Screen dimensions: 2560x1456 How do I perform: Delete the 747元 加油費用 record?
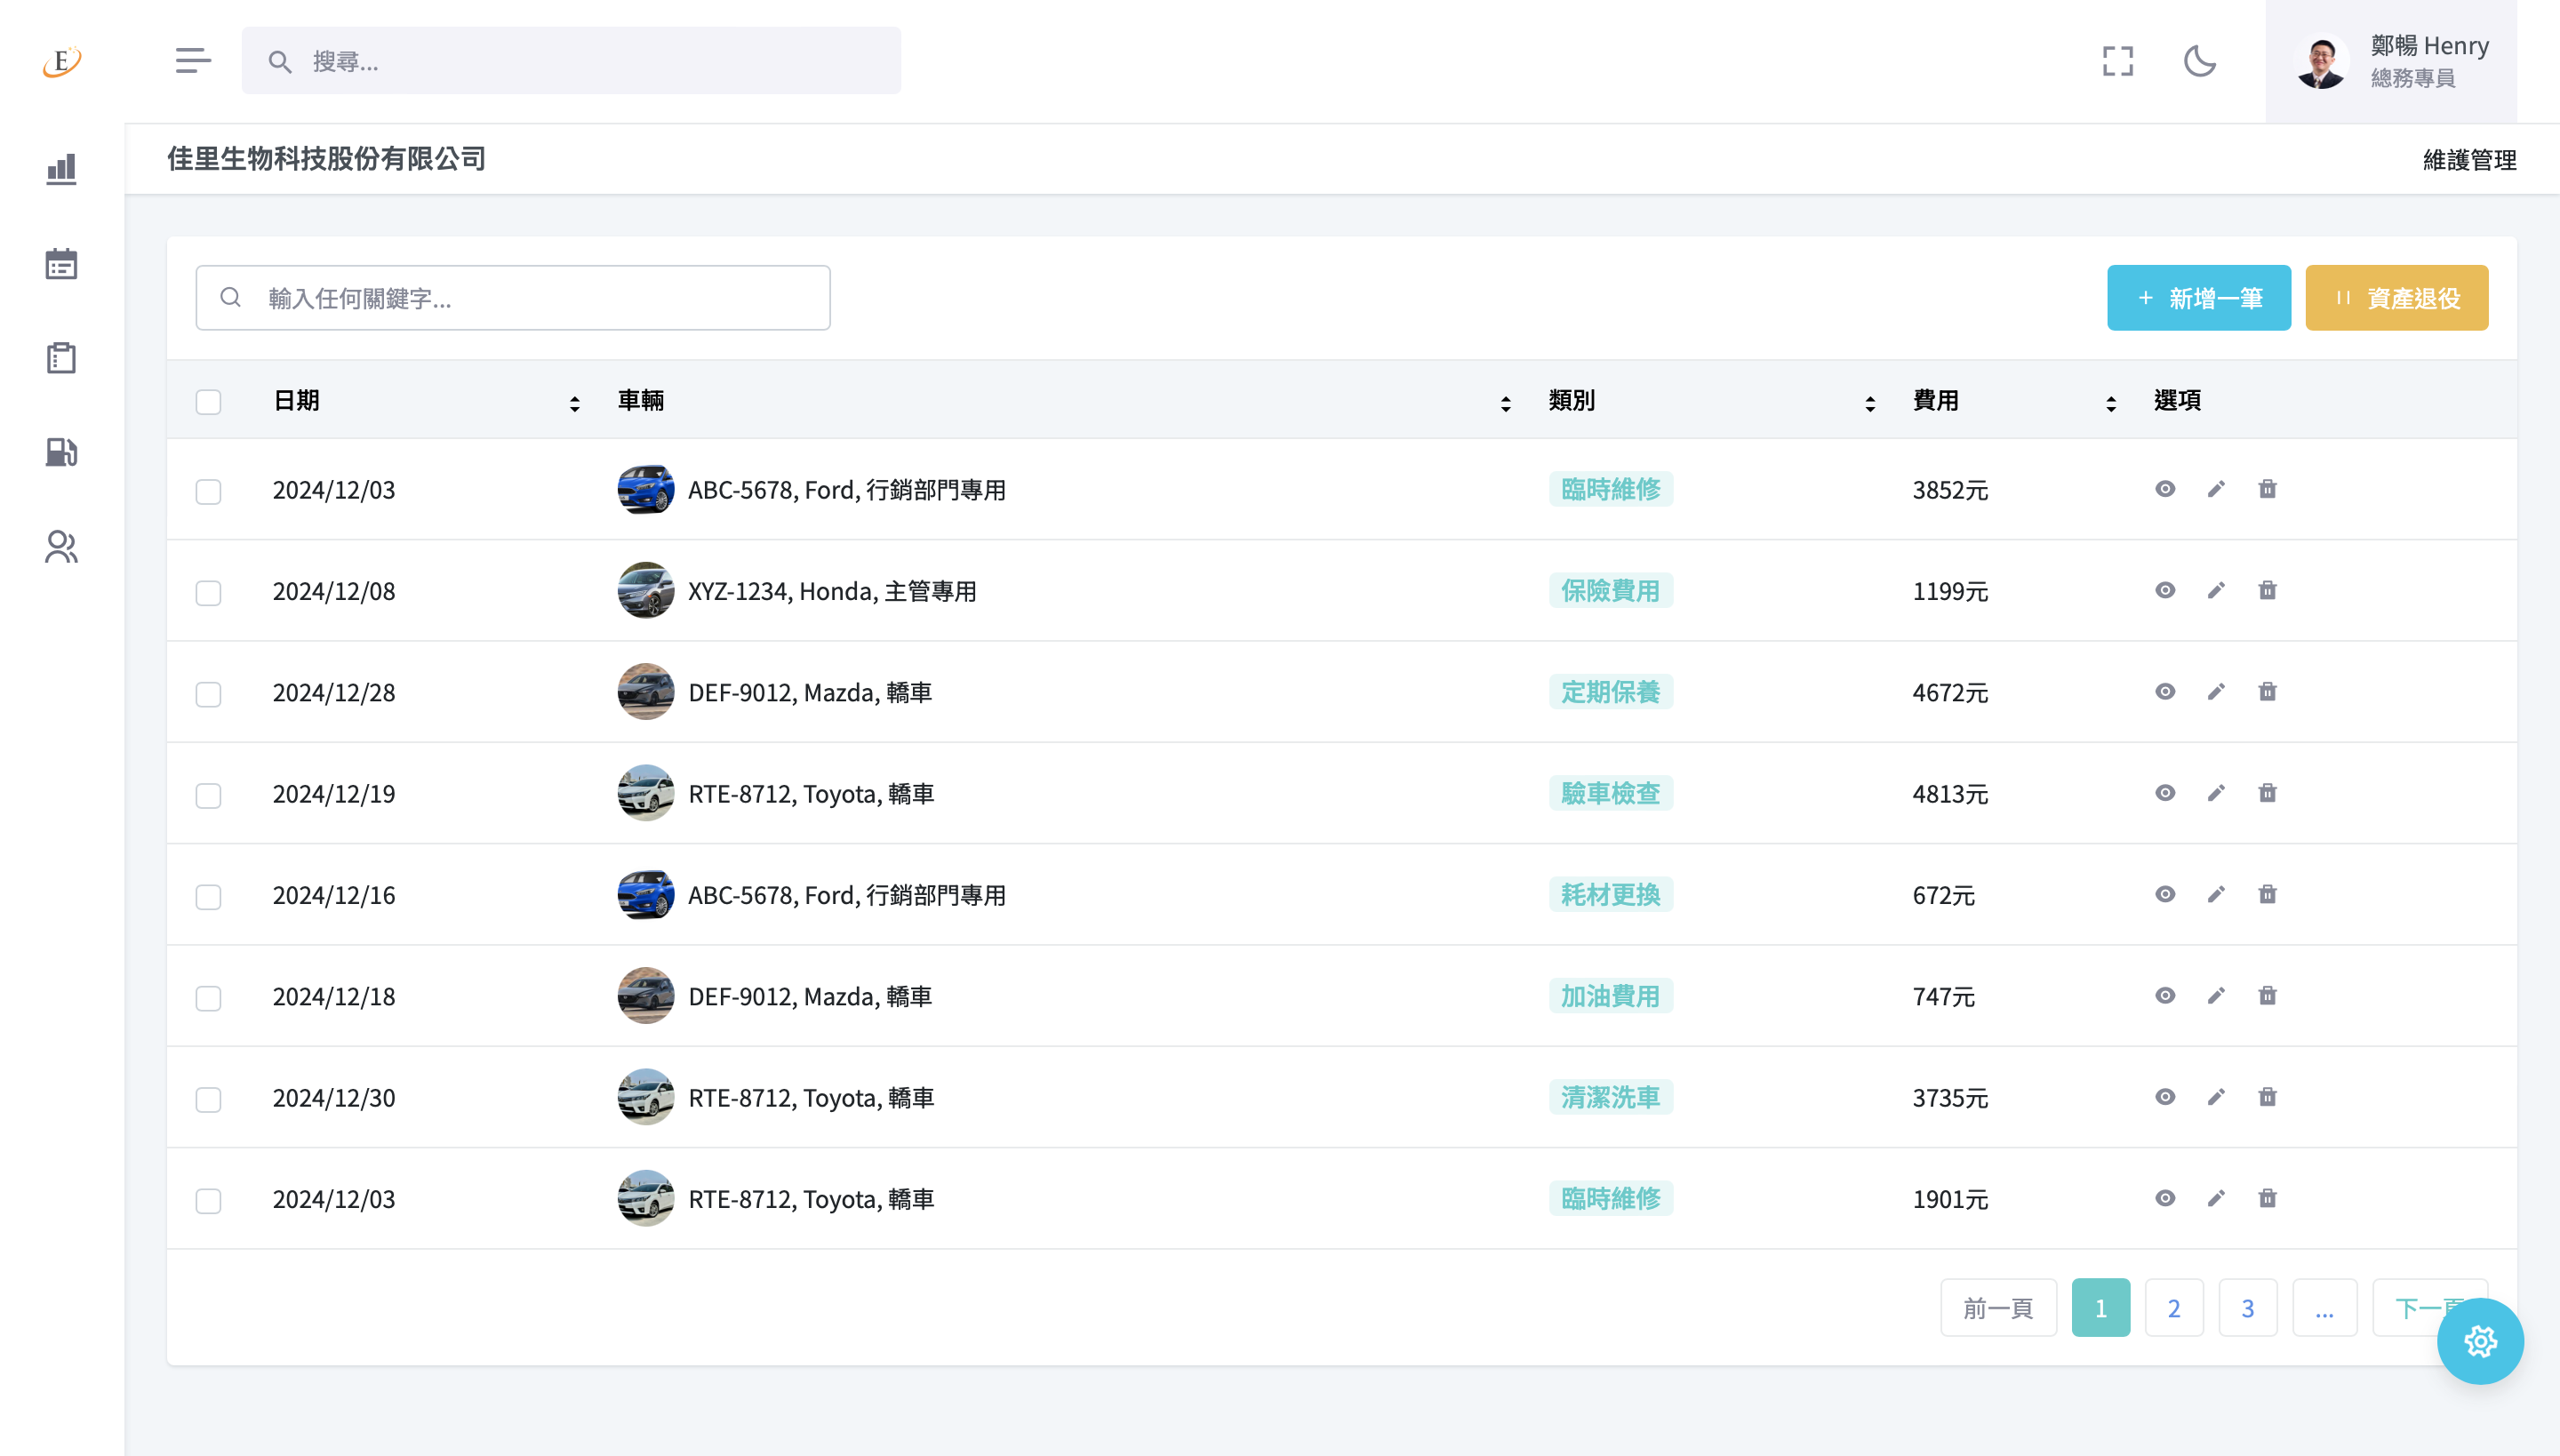2267,995
